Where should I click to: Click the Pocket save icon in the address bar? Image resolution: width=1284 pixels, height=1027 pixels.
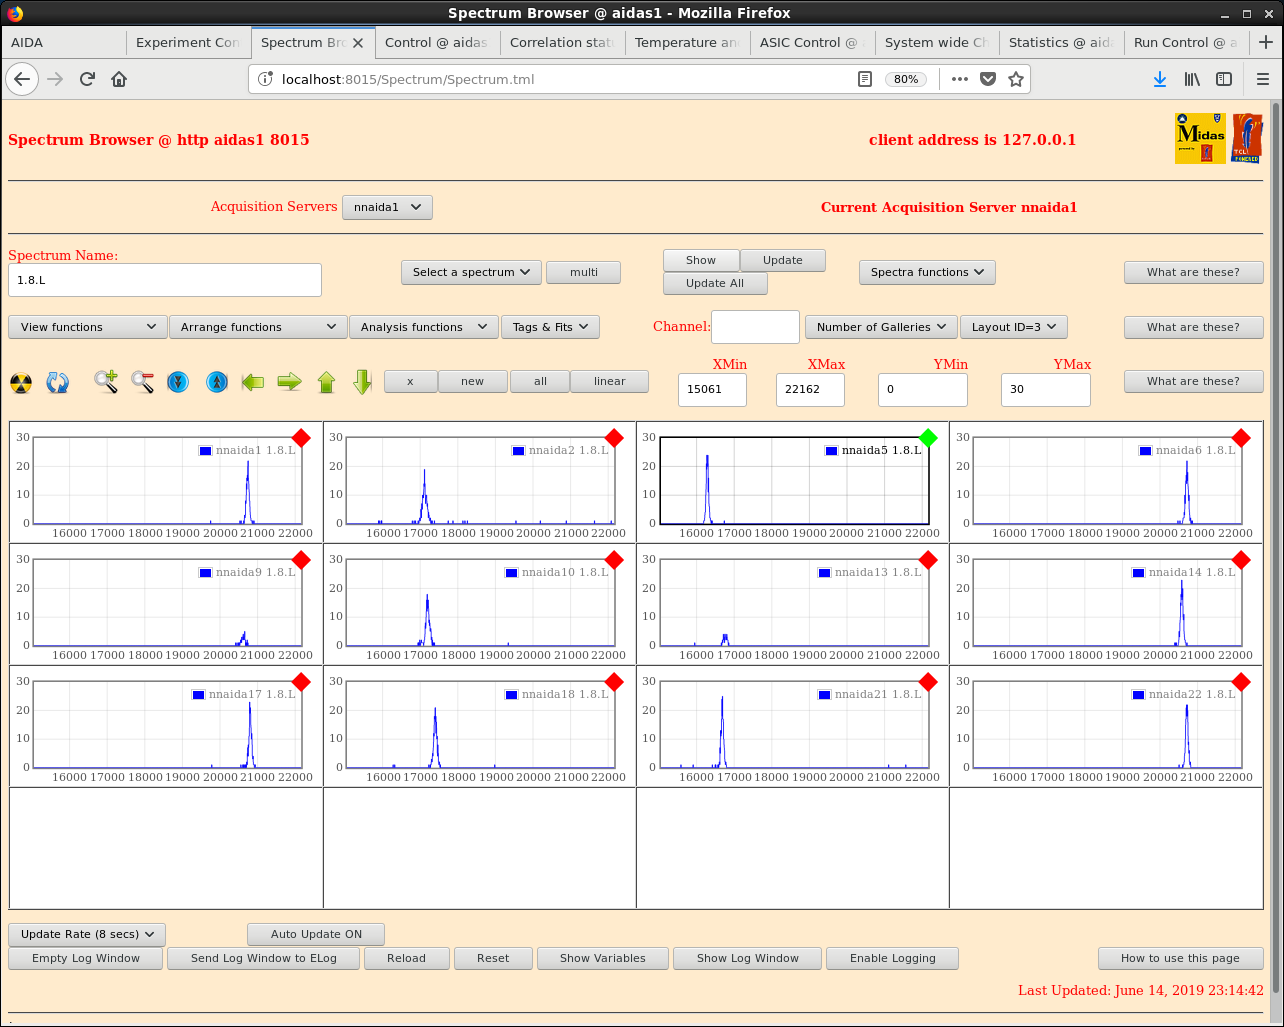[x=988, y=79]
